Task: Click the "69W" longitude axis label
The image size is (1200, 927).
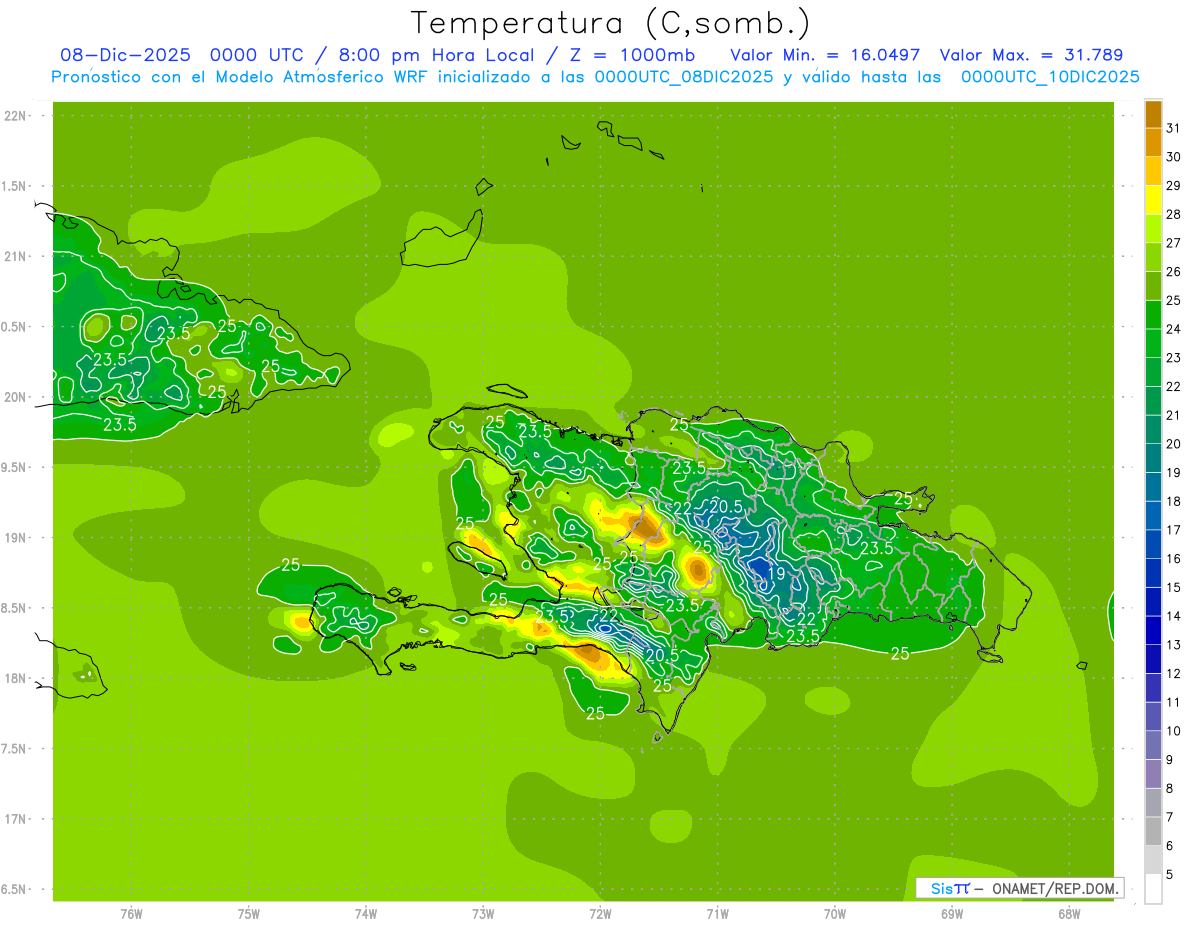Action: tap(952, 914)
